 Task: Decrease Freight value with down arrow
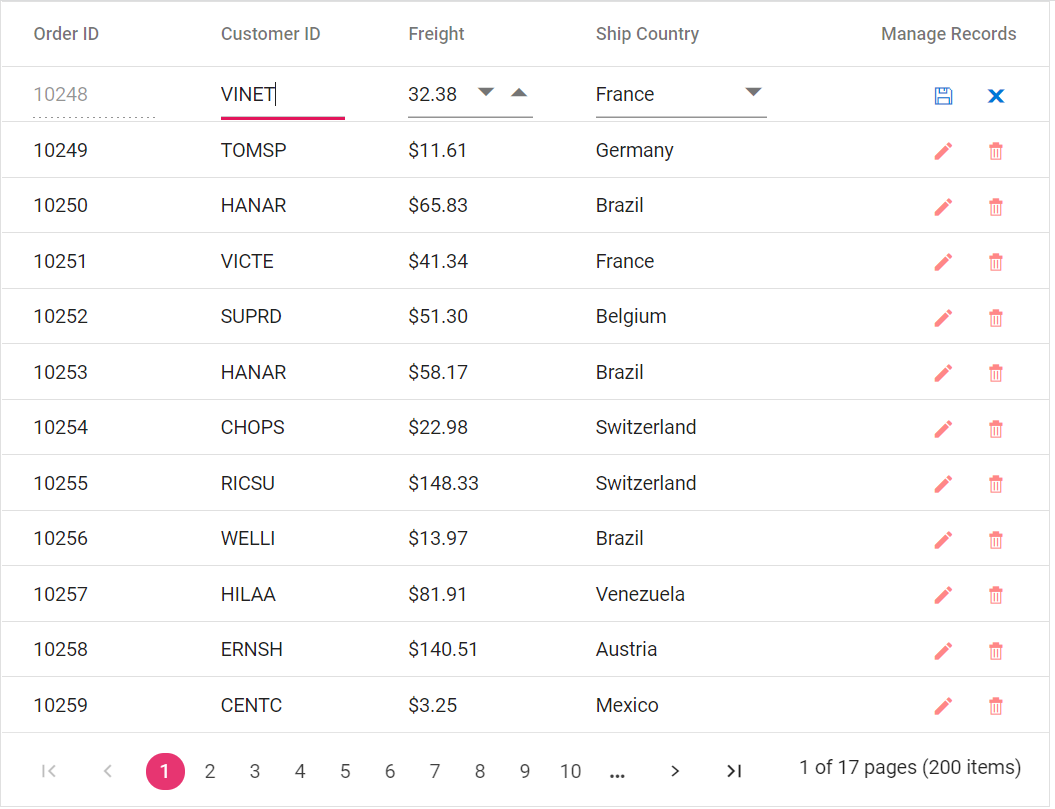[486, 93]
